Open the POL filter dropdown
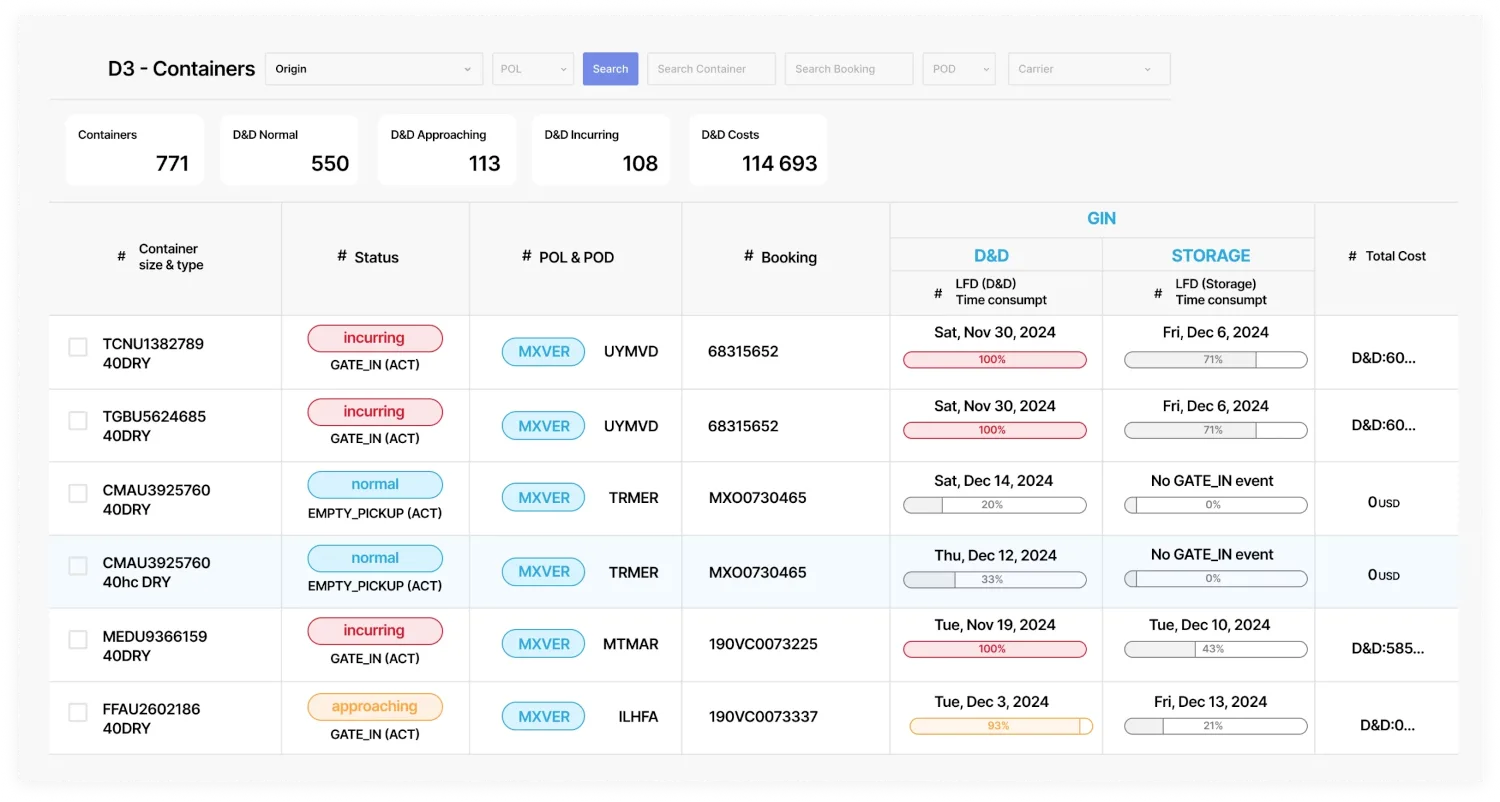This screenshot has height=802, width=1500. [x=533, y=69]
